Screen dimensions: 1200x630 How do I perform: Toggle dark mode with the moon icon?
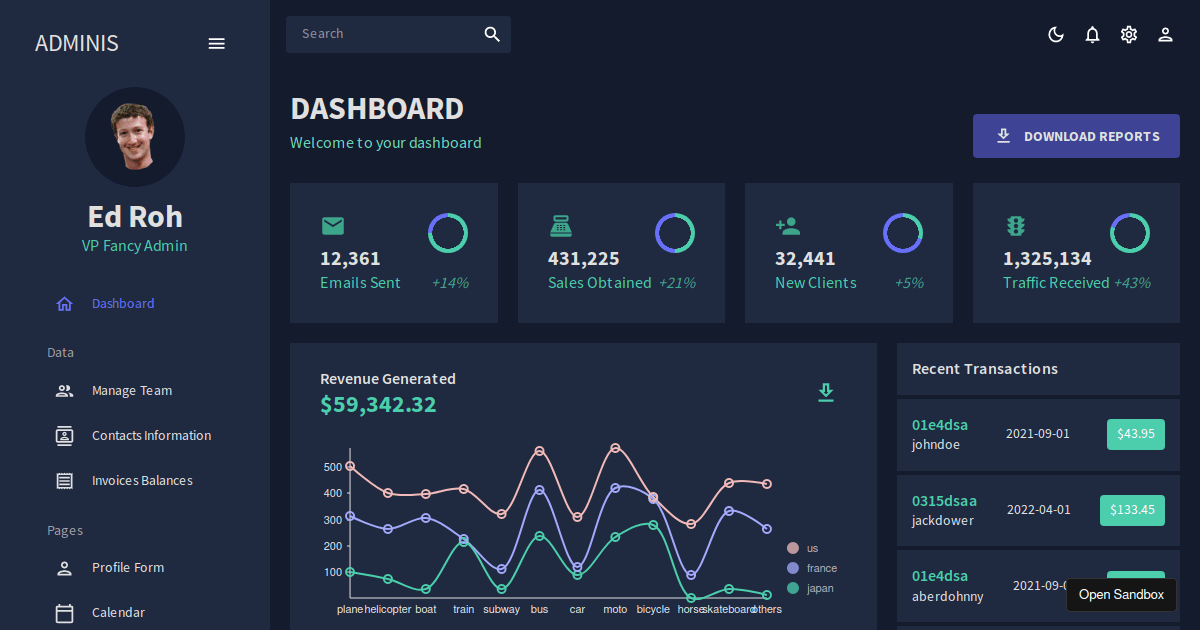pos(1056,34)
